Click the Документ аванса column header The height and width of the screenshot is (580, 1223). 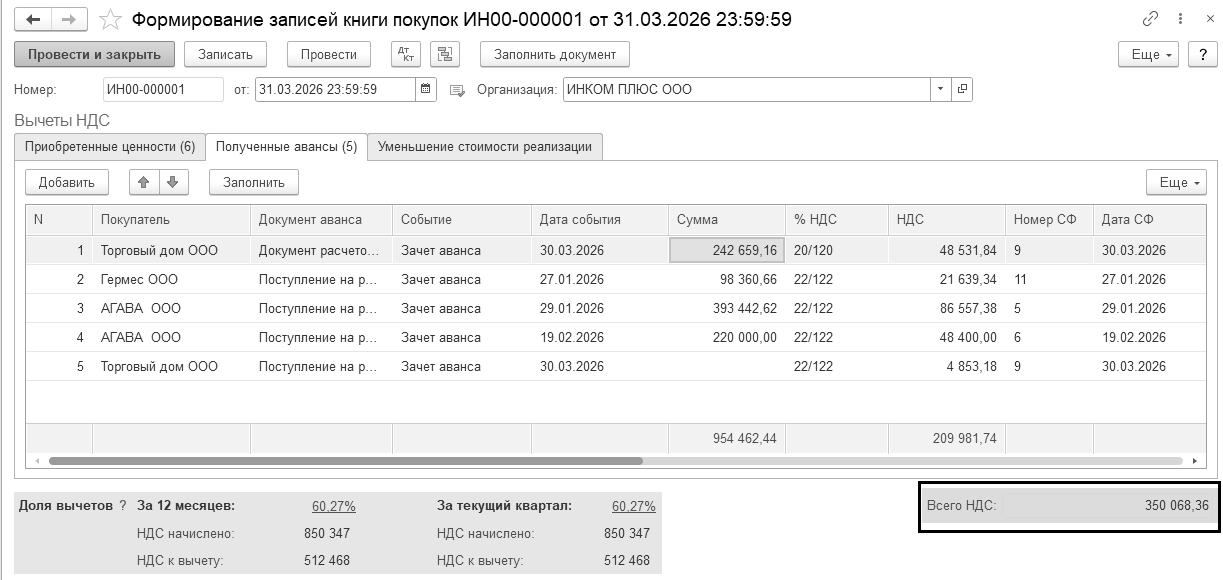click(x=321, y=219)
